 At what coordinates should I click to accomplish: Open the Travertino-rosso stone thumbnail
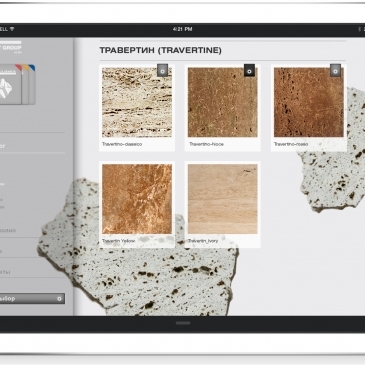coord(309,102)
